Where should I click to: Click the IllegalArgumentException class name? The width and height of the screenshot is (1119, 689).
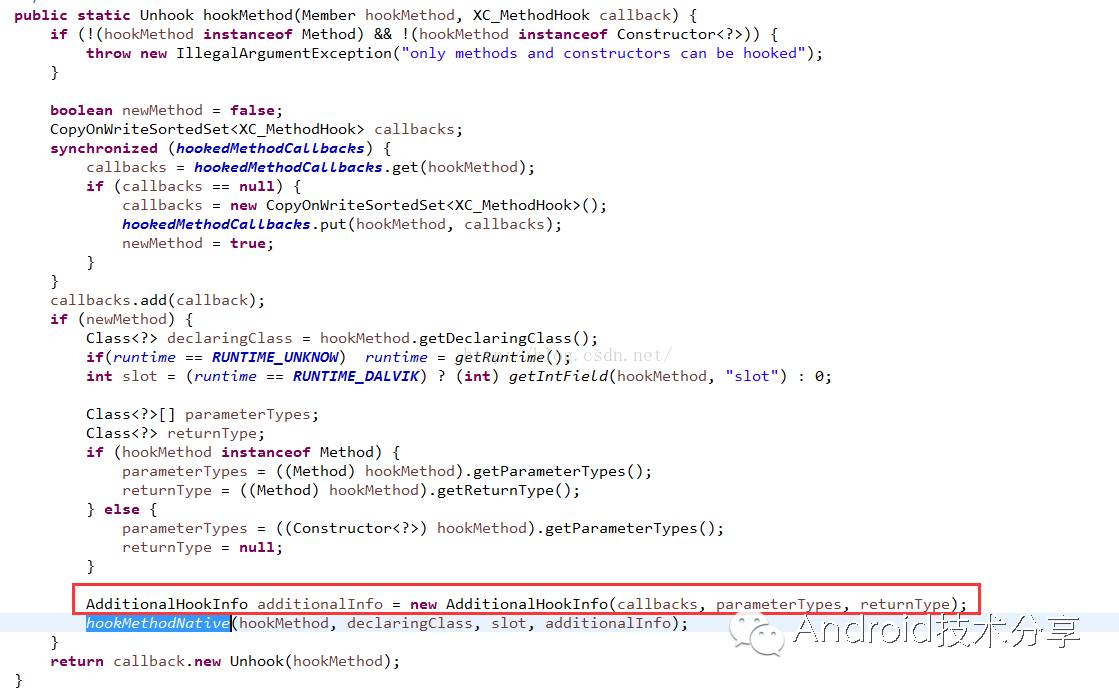(284, 53)
